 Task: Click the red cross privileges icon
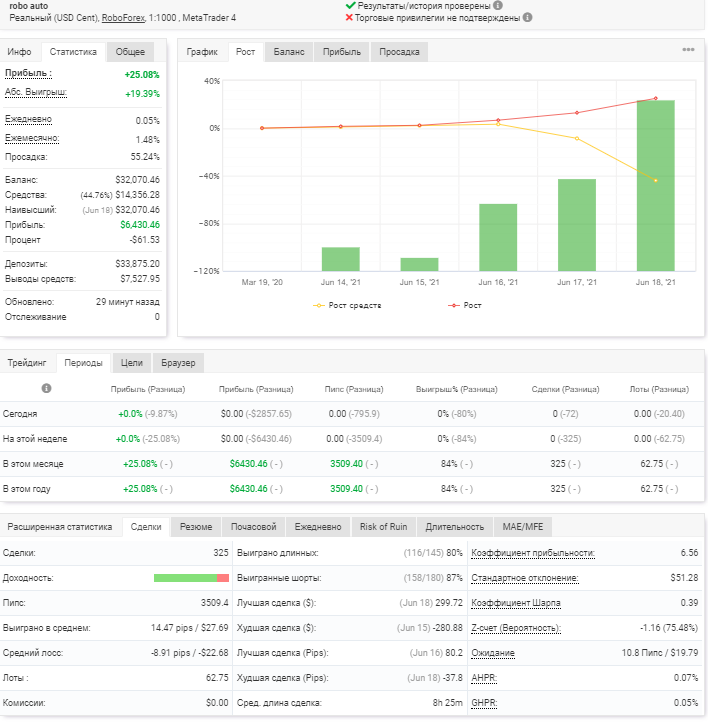[x=349, y=18]
